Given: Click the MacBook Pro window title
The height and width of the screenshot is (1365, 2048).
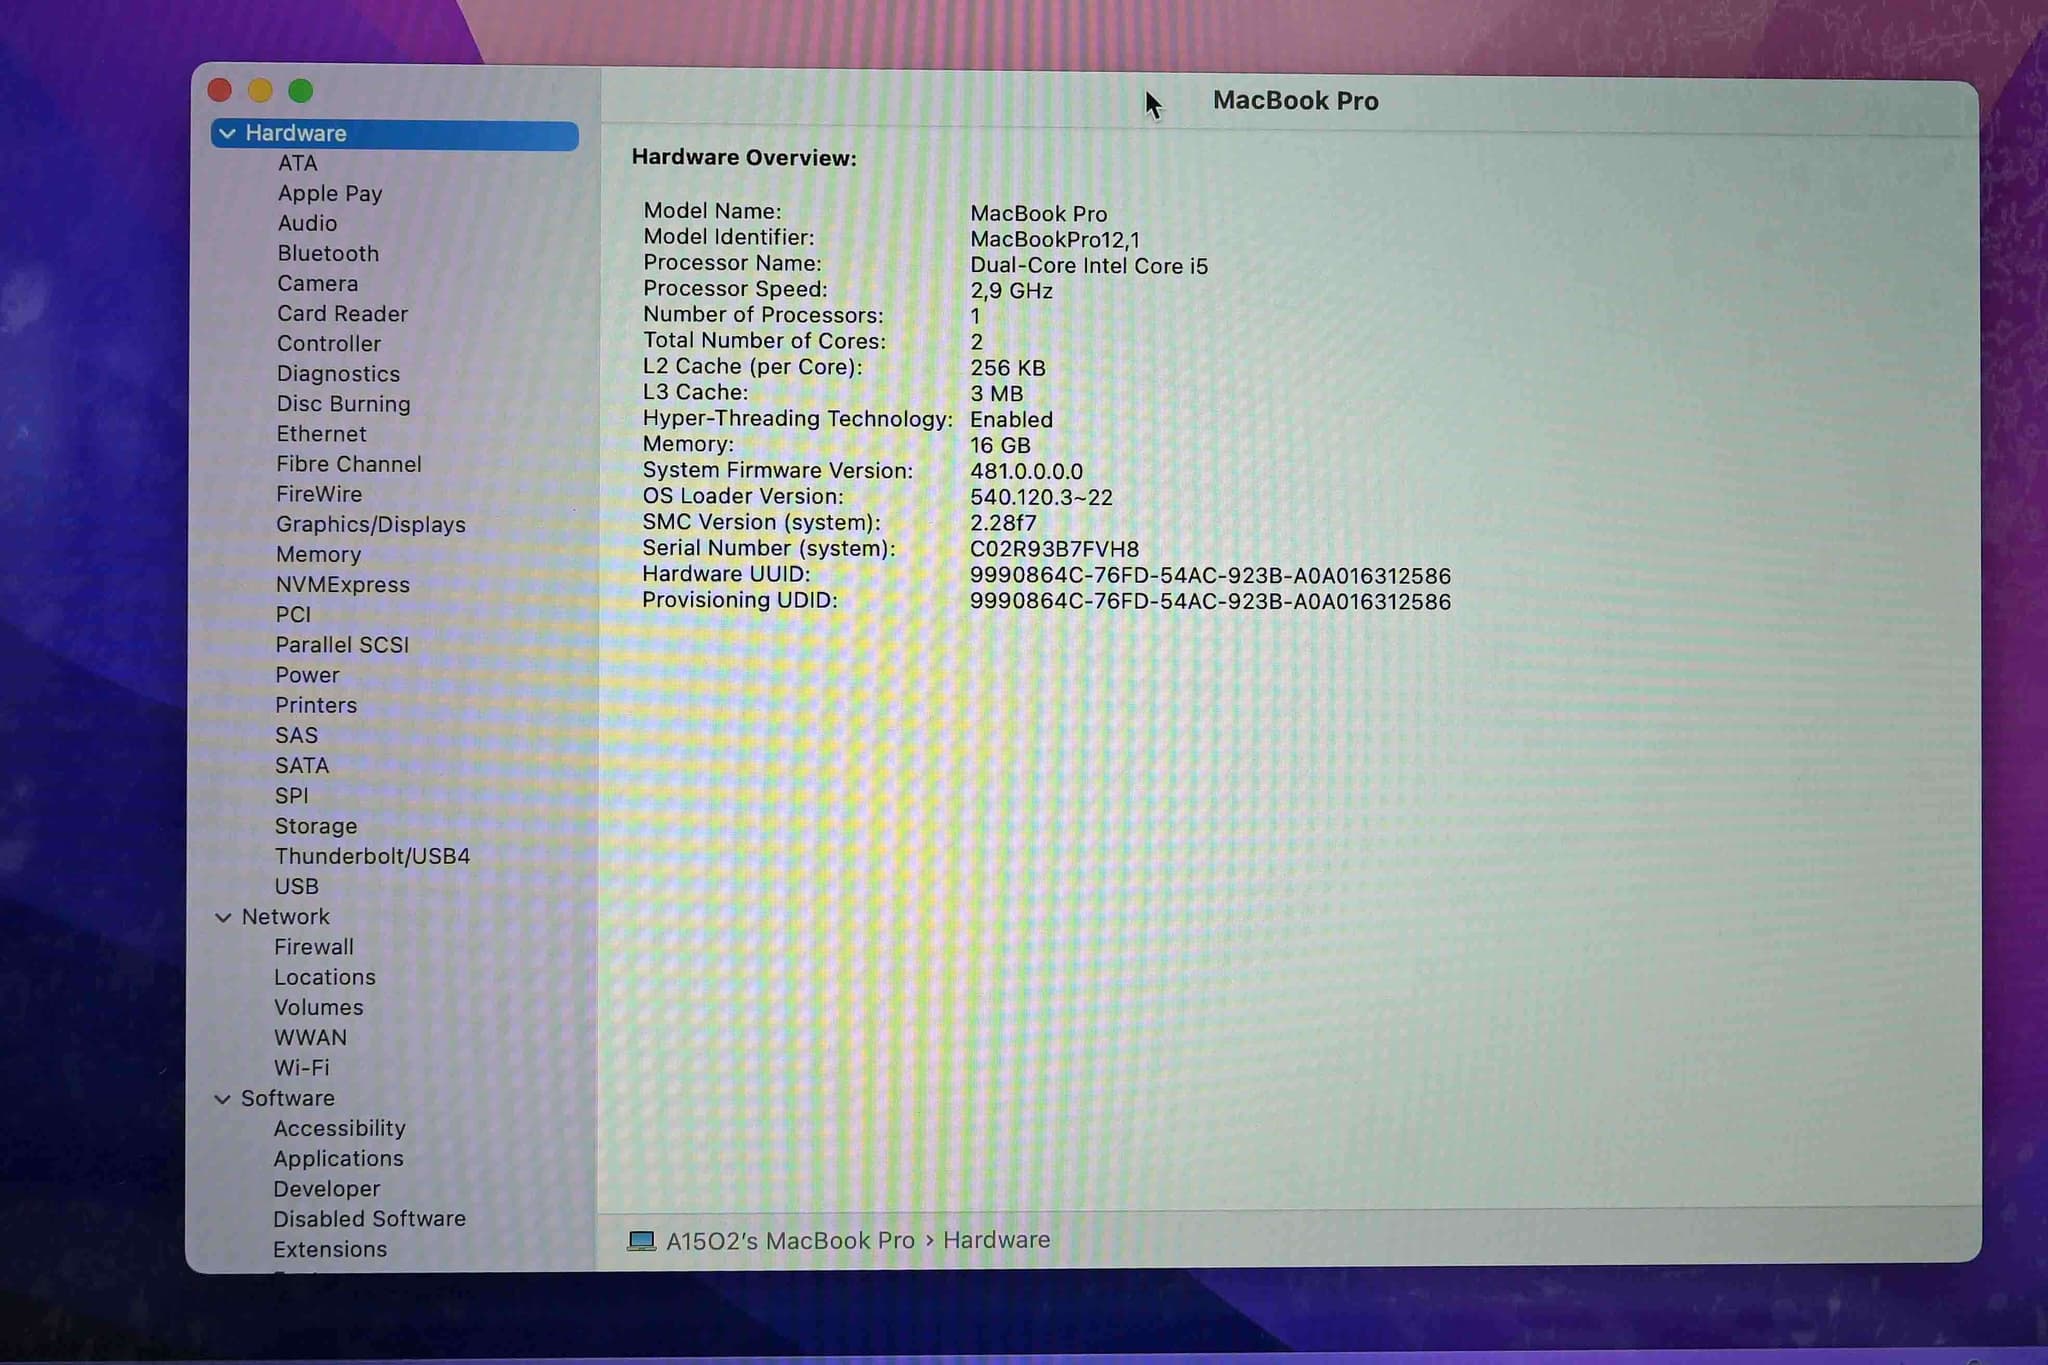Looking at the screenshot, I should pyautogui.click(x=1295, y=101).
